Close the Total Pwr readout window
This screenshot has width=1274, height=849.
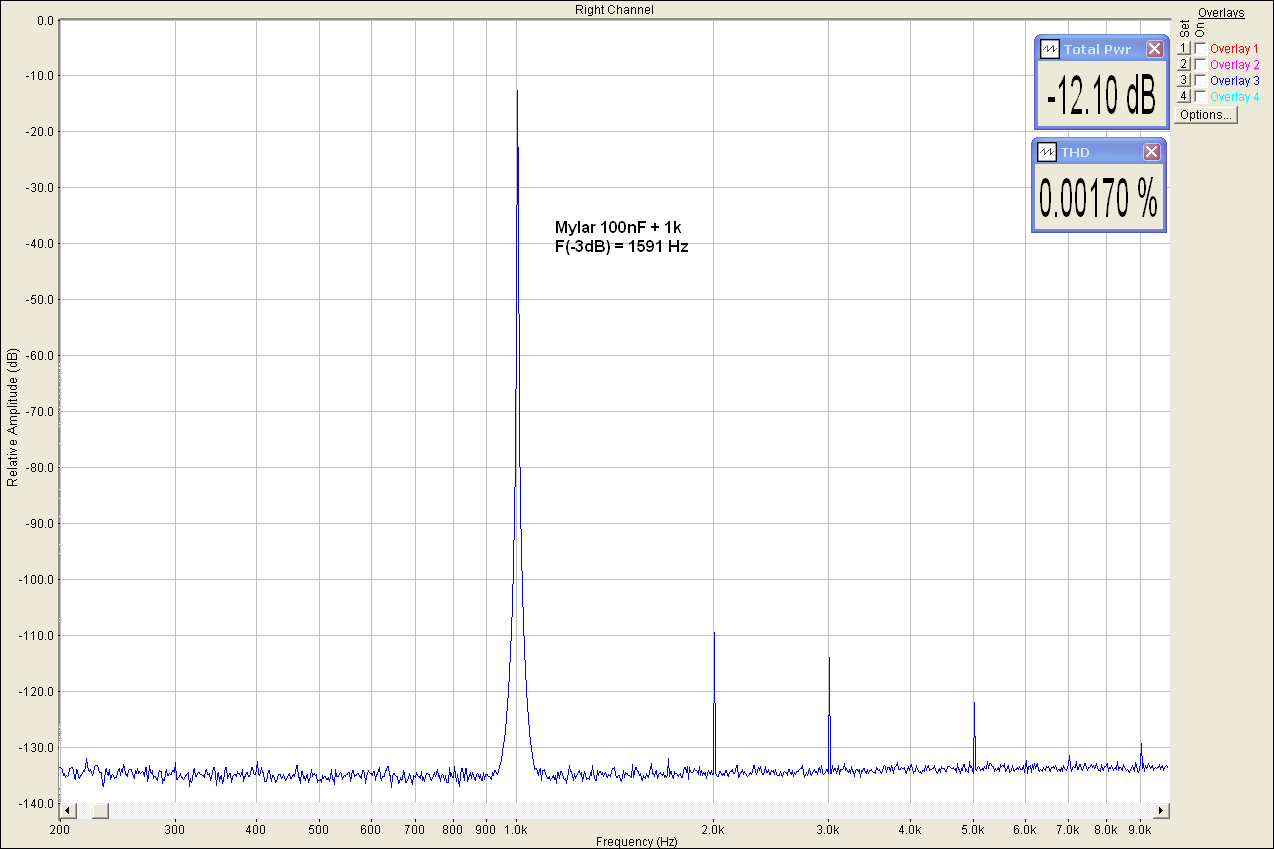click(x=1154, y=49)
